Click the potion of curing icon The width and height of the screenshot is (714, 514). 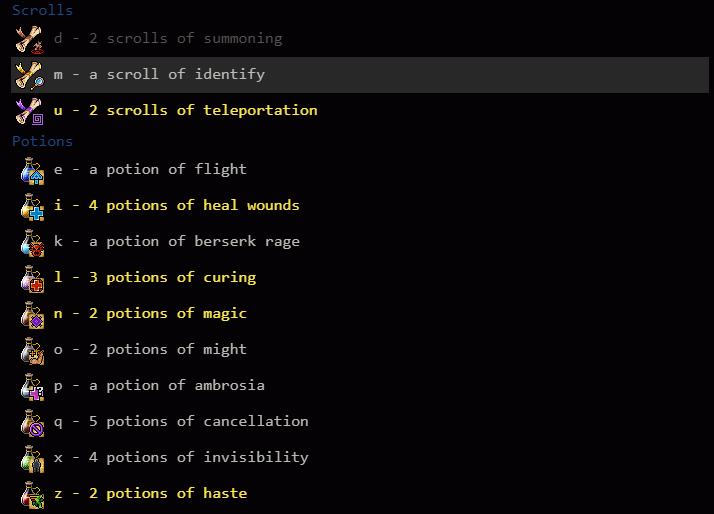(32, 279)
